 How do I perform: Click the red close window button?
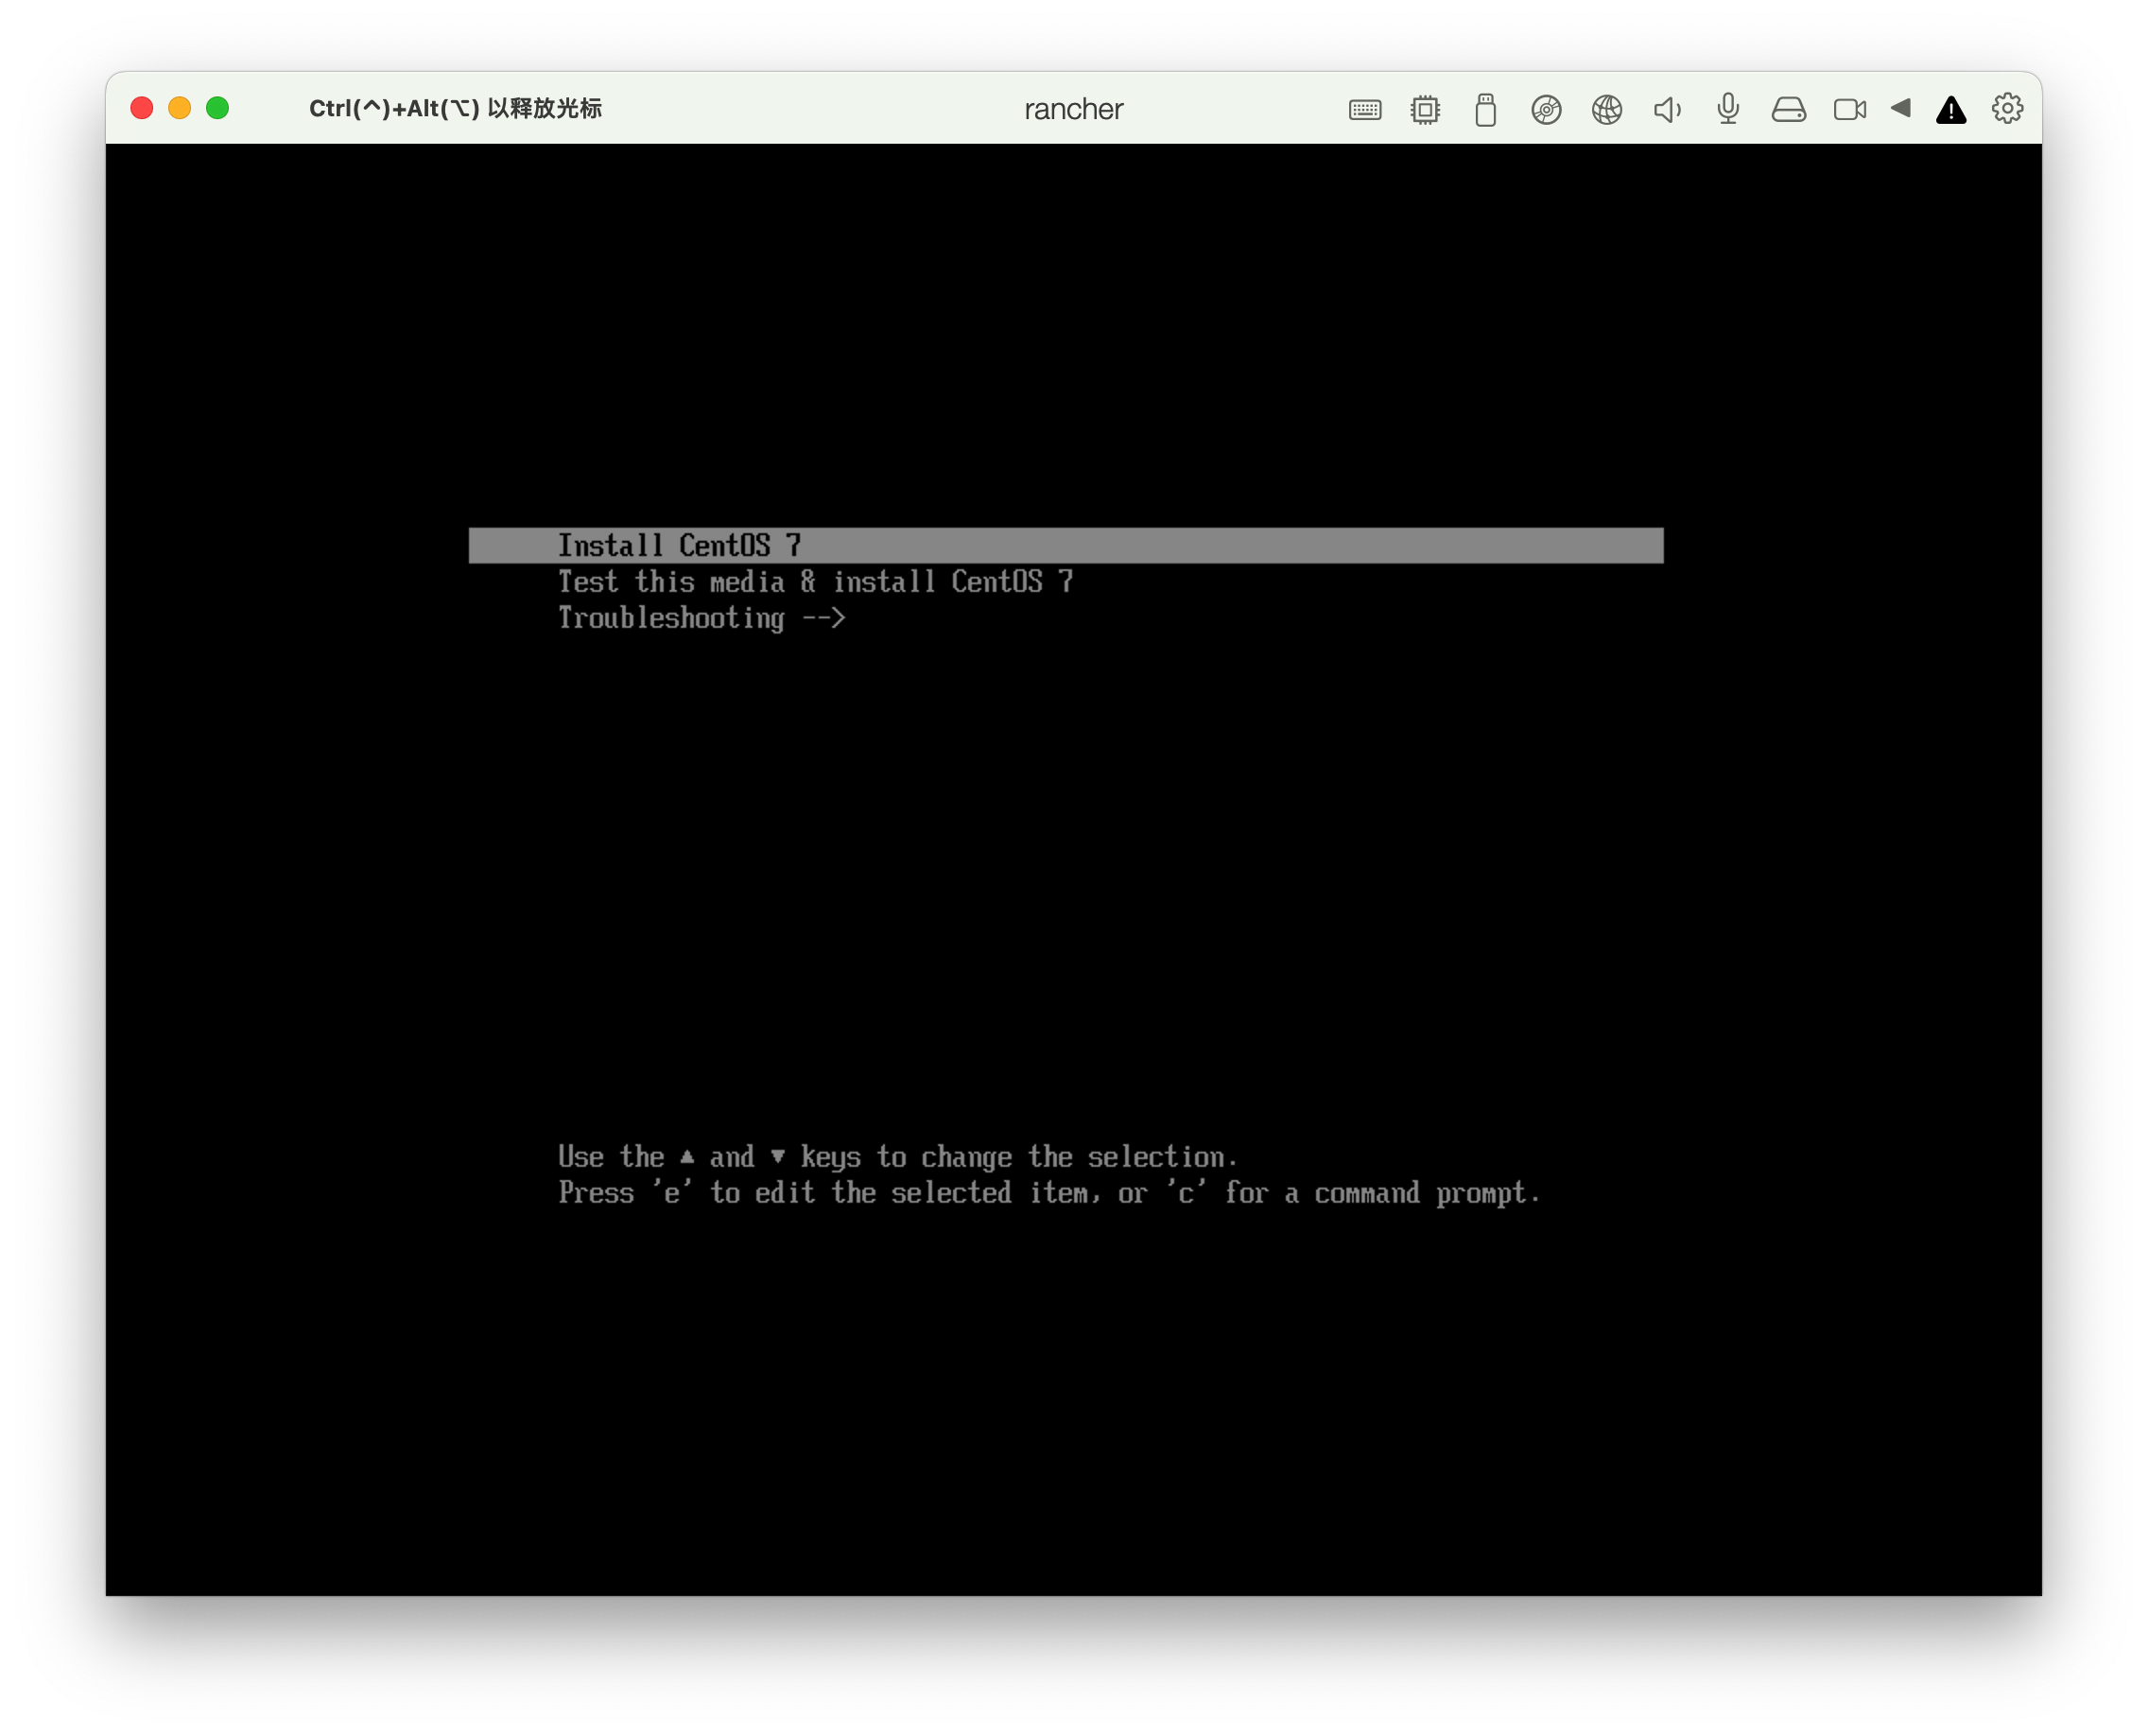[x=142, y=108]
